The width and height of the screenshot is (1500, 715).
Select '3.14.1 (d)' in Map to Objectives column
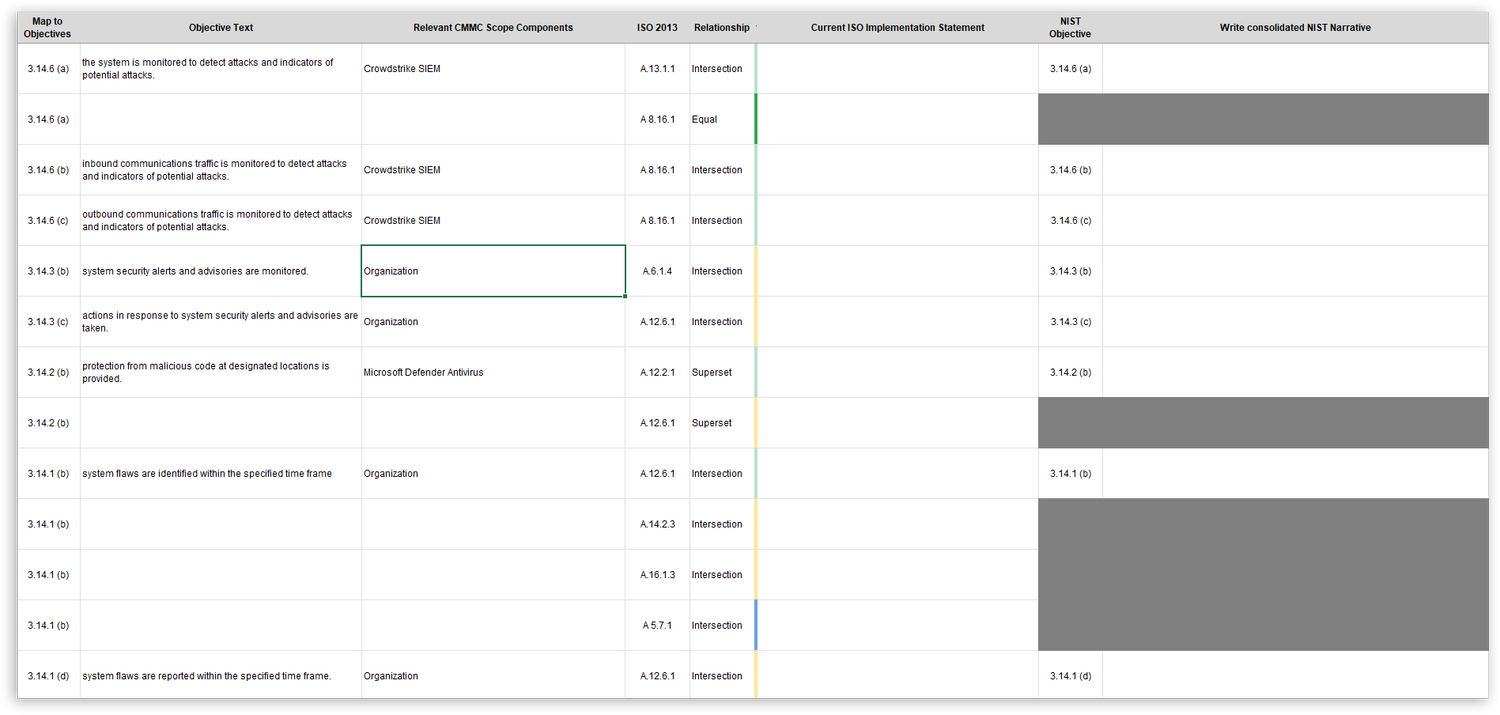pos(49,676)
